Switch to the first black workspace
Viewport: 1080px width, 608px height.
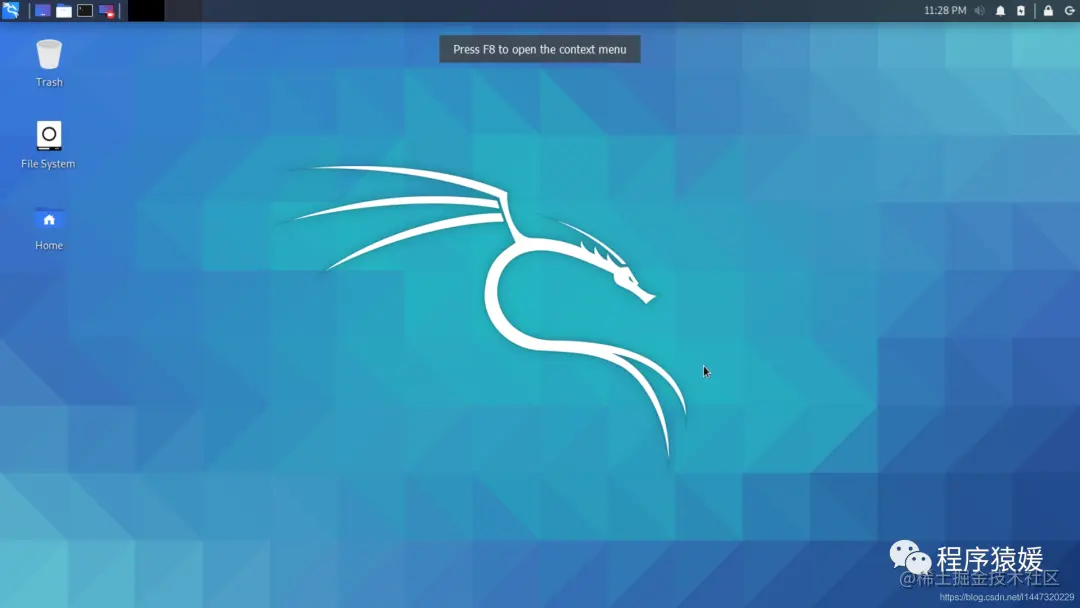[146, 10]
